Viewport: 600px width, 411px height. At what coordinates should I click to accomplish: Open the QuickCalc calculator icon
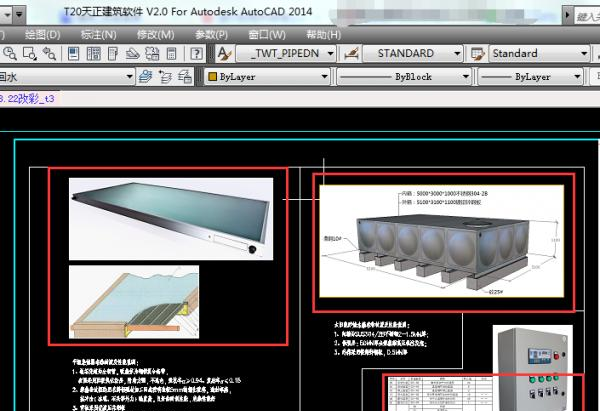[x=171, y=54]
